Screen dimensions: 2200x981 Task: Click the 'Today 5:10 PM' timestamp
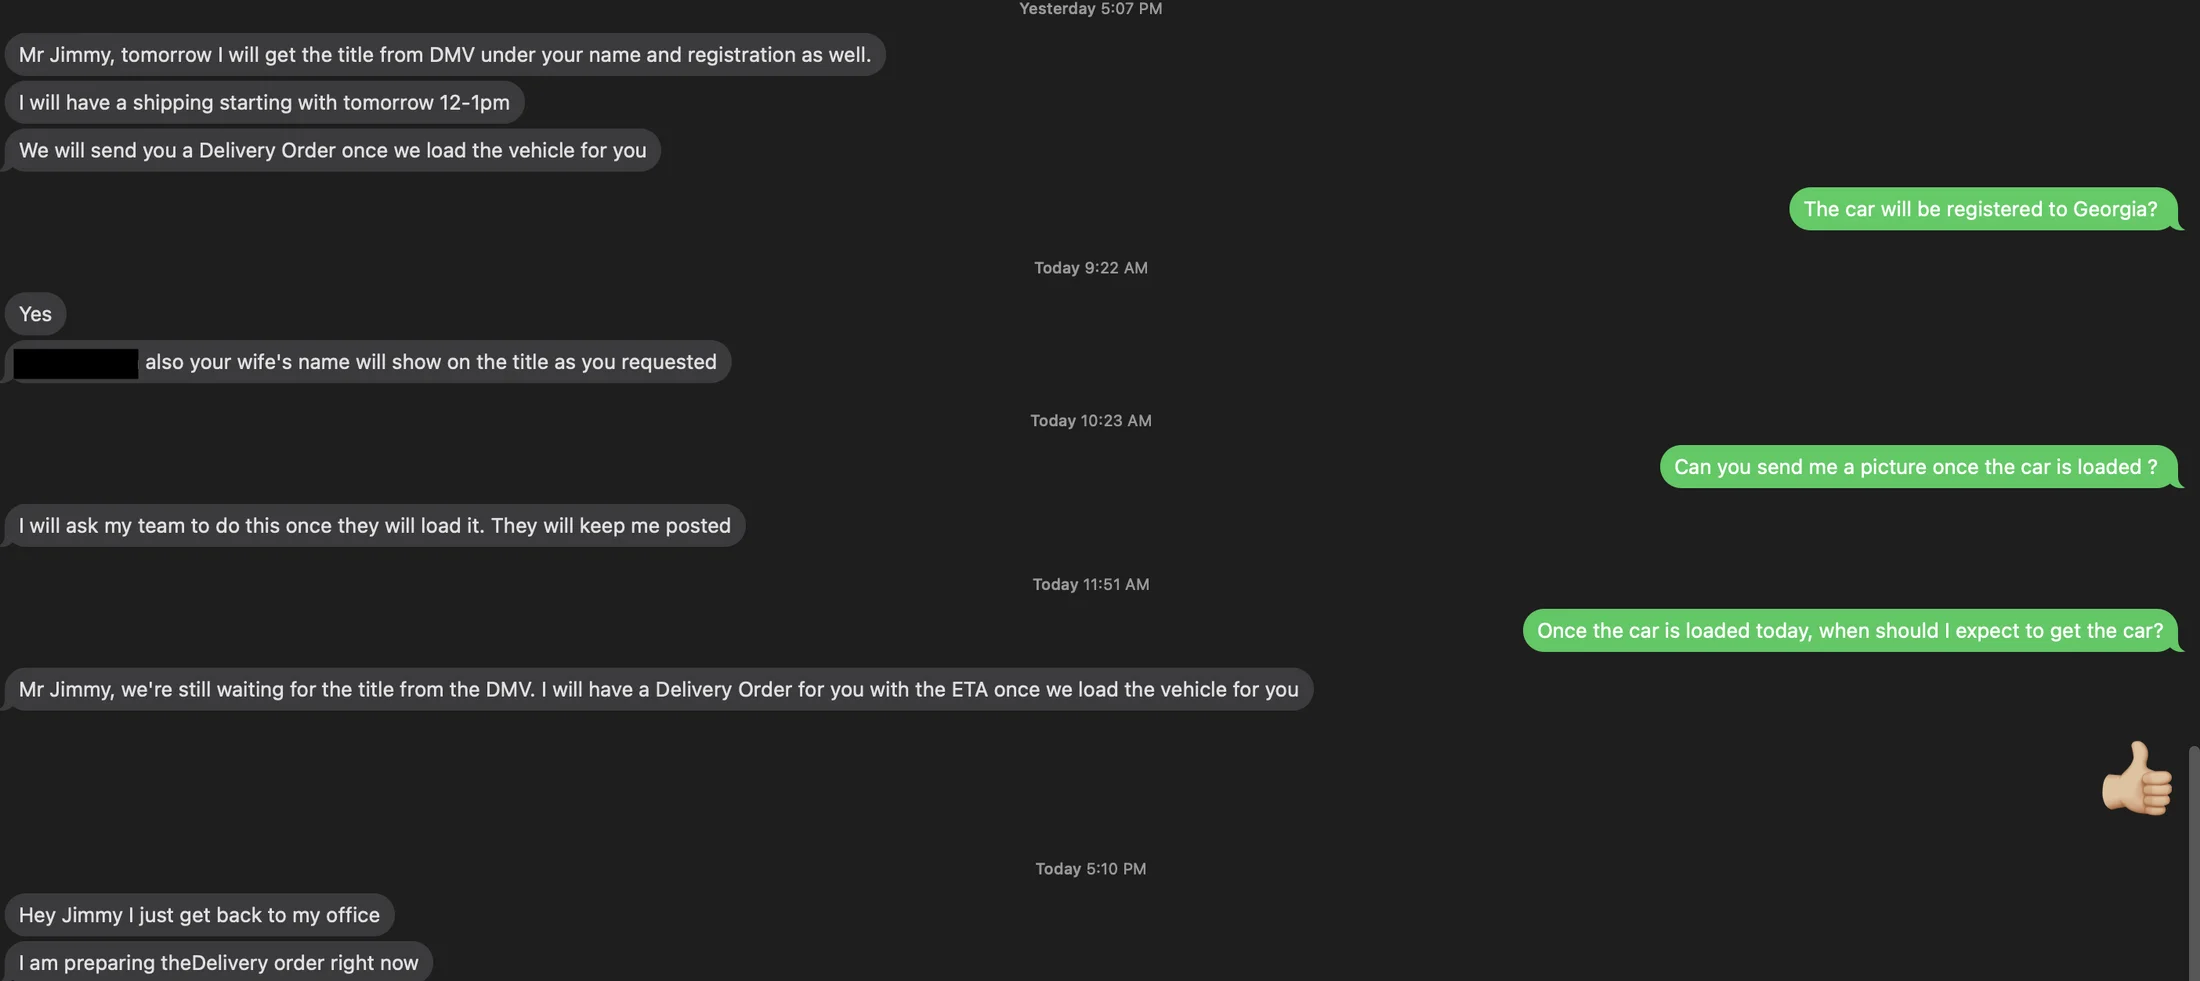[x=1091, y=869]
